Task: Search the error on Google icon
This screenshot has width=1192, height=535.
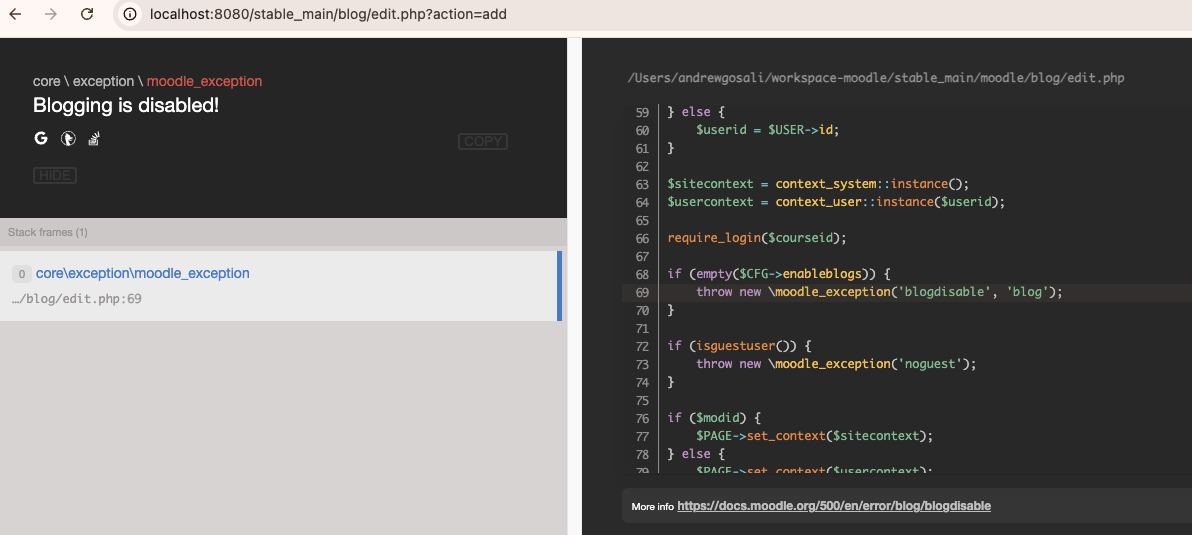Action: 41,138
